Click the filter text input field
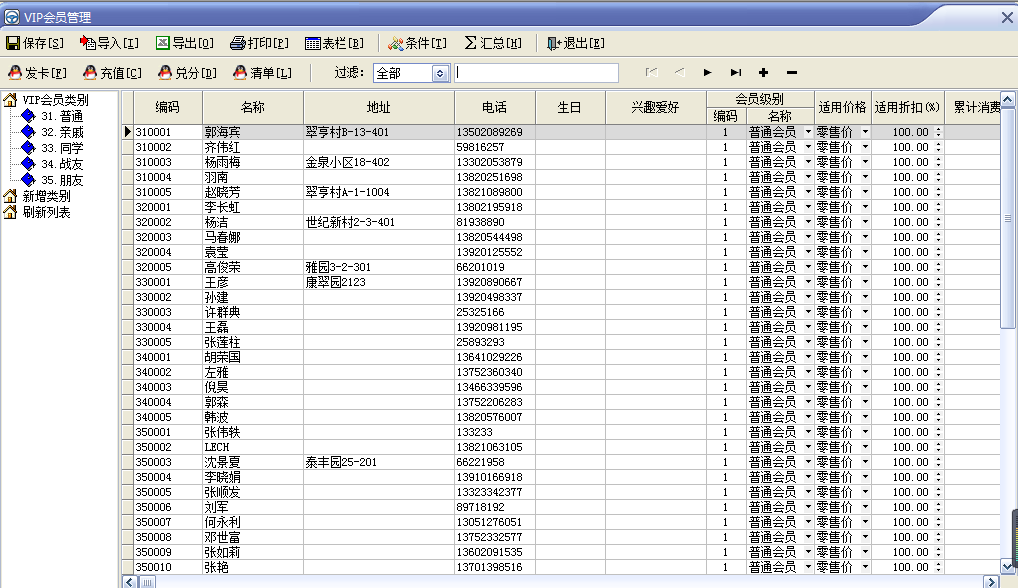Image resolution: width=1018 pixels, height=588 pixels. point(537,73)
